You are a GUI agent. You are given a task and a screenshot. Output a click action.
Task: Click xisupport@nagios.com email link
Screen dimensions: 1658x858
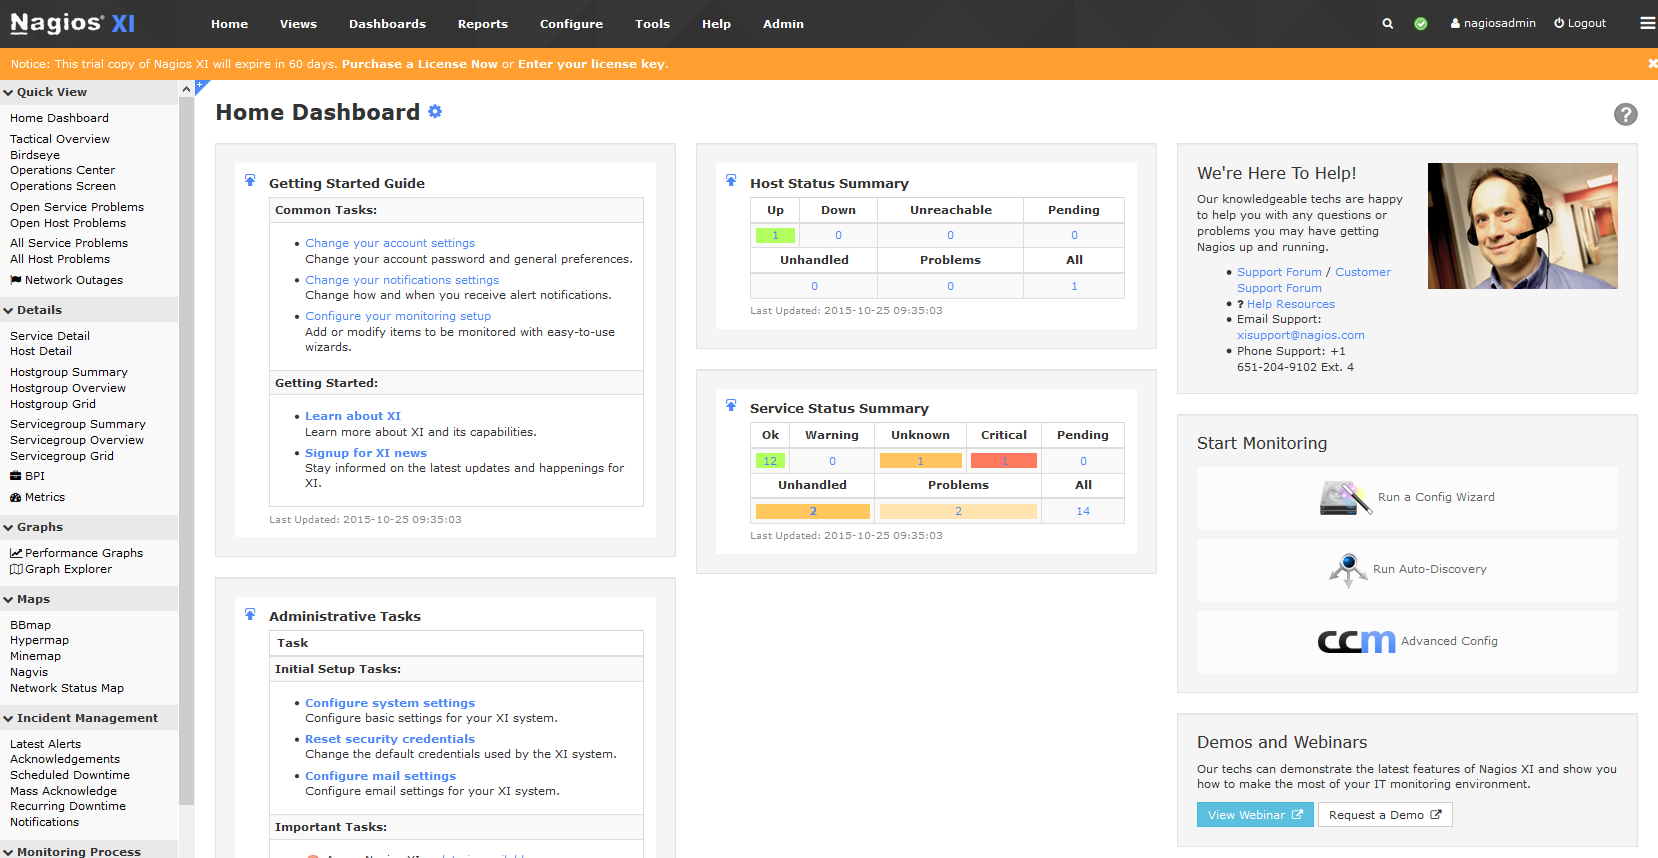pos(1301,335)
